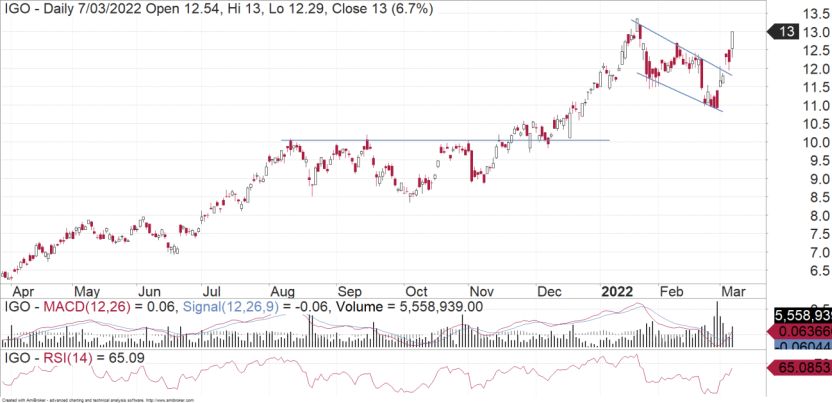Click the Jun label on time axis
The image size is (832, 403).
[x=149, y=292]
